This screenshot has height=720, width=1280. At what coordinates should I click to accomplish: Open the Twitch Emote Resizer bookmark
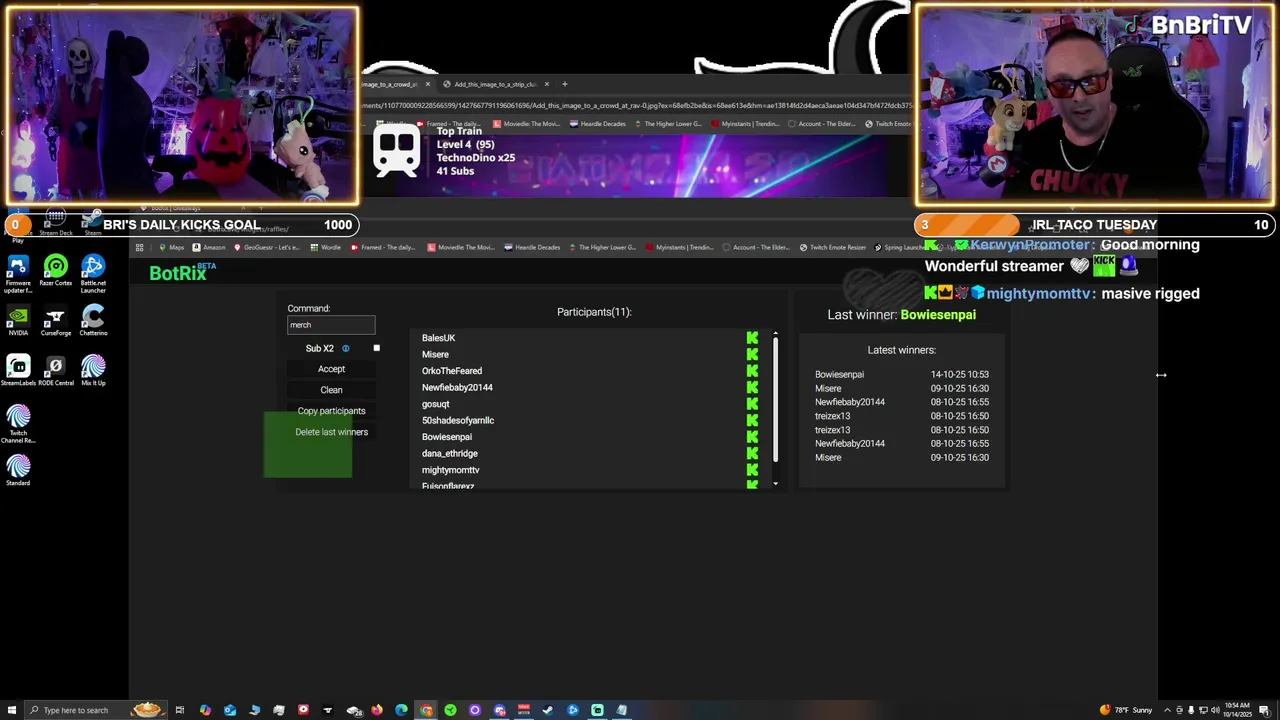[834, 248]
